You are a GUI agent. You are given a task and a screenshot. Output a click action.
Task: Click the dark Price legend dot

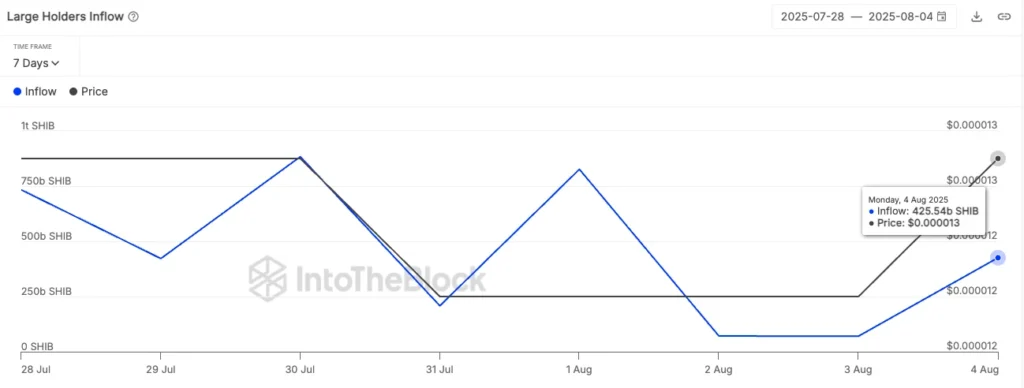(73, 91)
